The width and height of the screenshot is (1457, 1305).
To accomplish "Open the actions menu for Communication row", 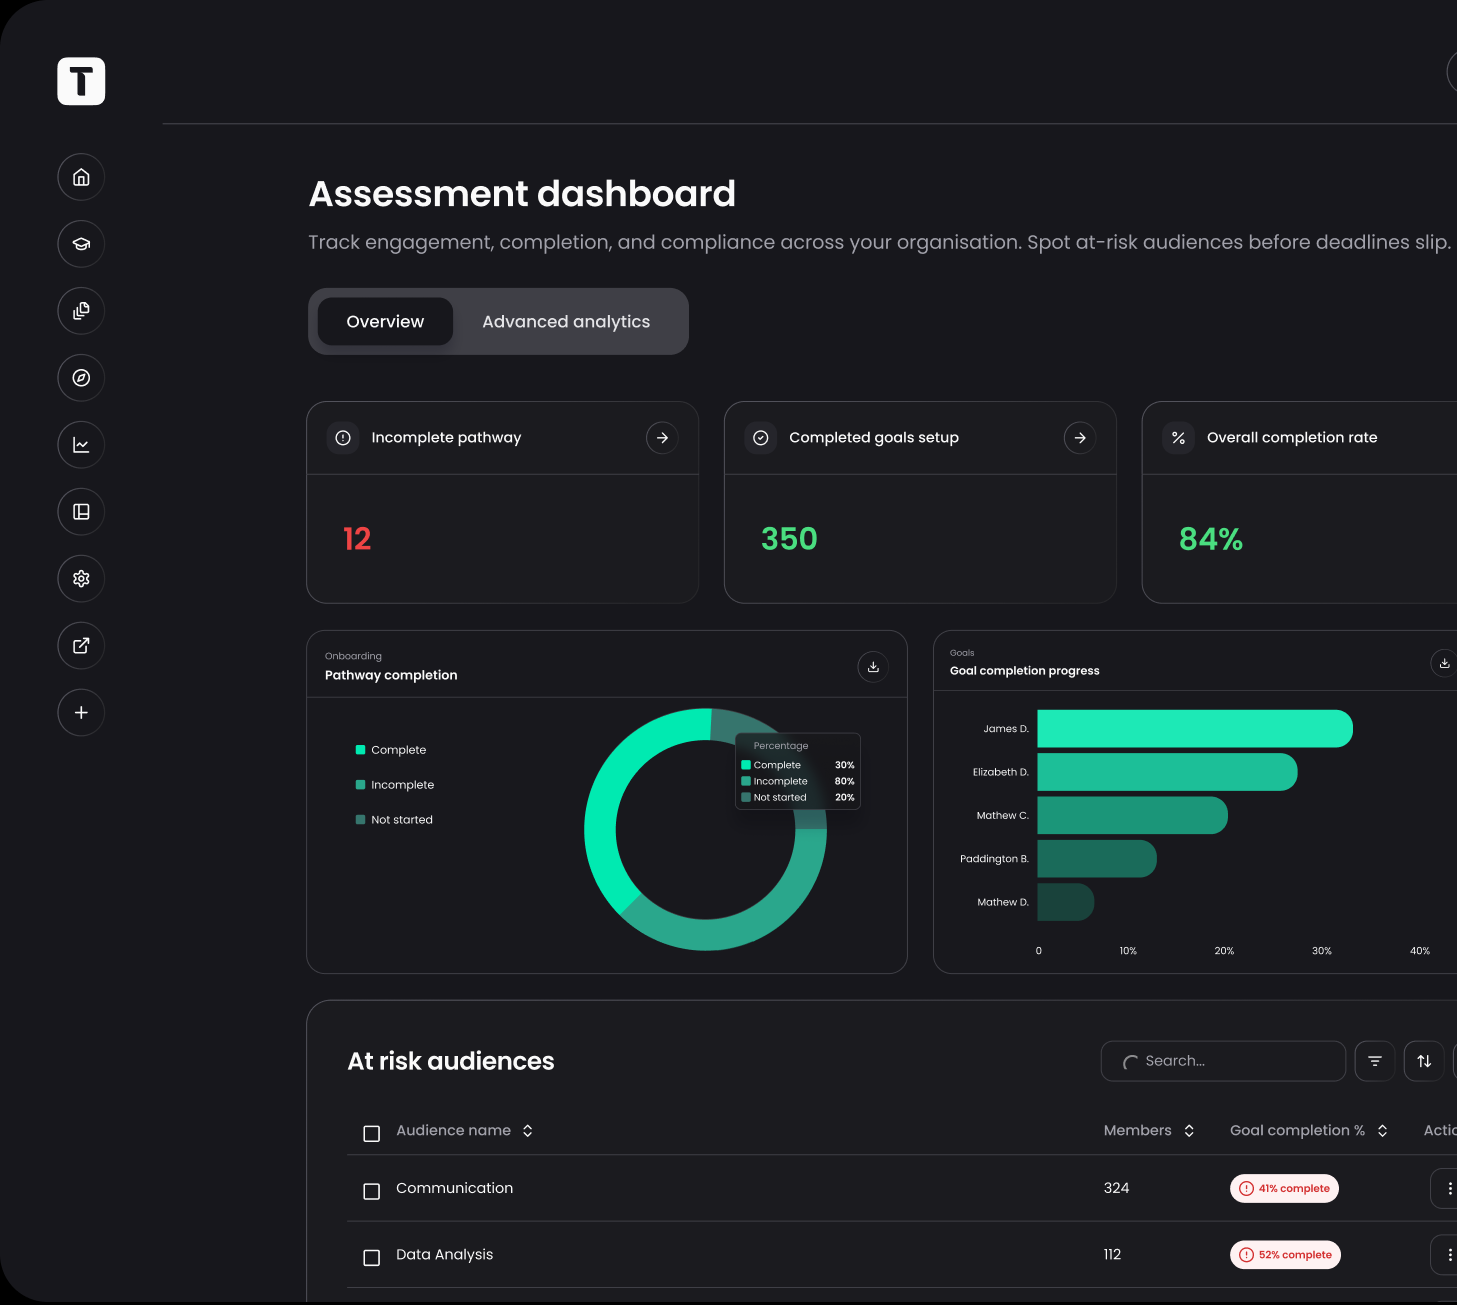I will click(1448, 1189).
